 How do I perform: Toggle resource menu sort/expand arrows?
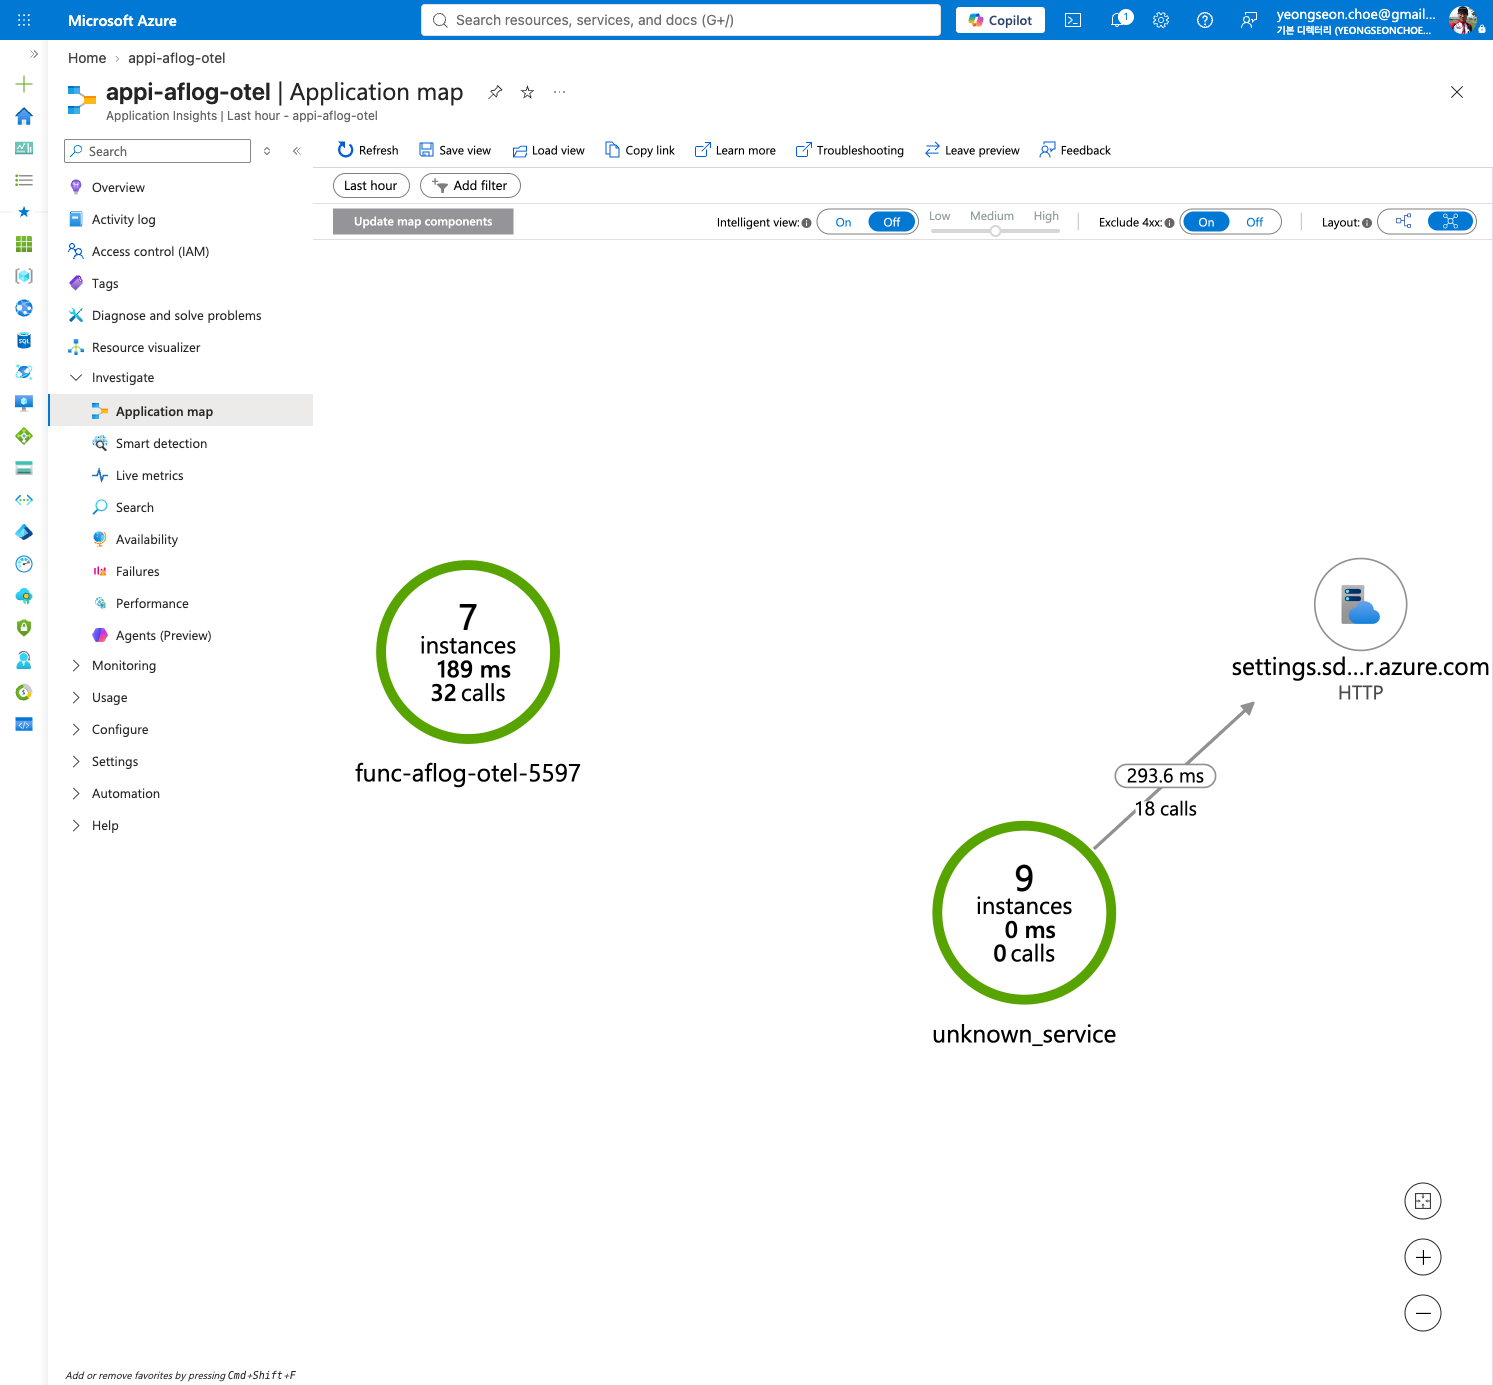(267, 151)
